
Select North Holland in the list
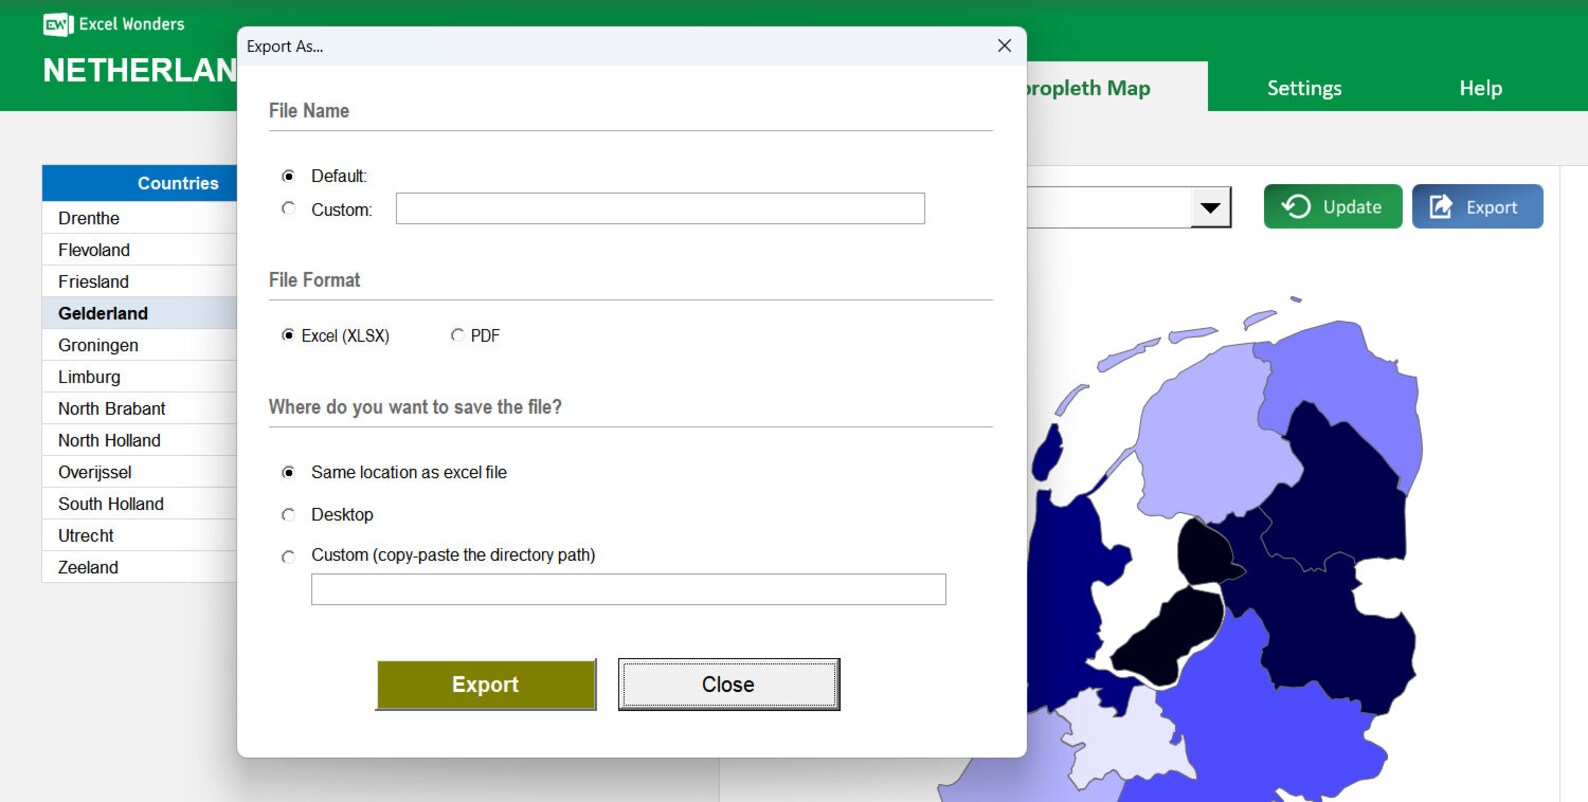click(x=140, y=440)
